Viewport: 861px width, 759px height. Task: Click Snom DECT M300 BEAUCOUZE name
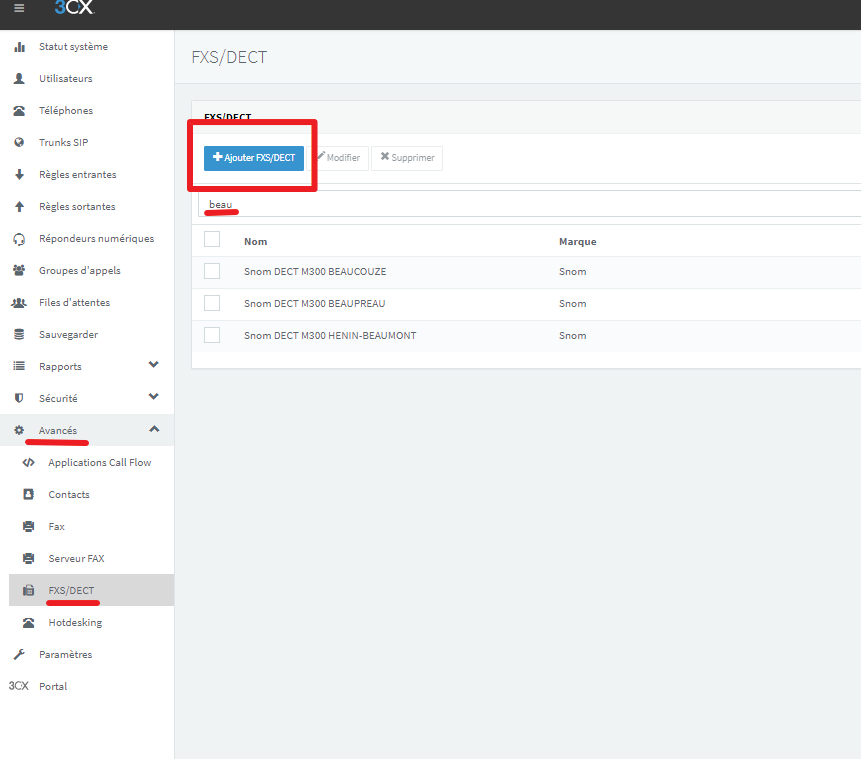[315, 271]
